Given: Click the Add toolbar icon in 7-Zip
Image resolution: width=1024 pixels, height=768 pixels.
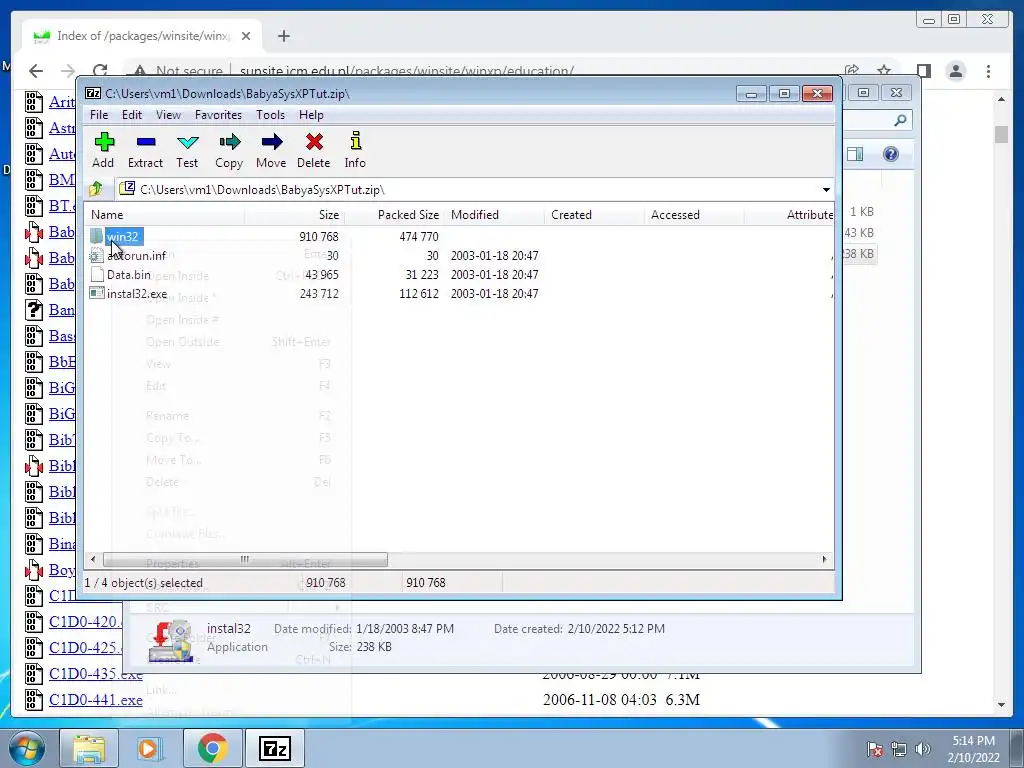Looking at the screenshot, I should coord(104,150).
